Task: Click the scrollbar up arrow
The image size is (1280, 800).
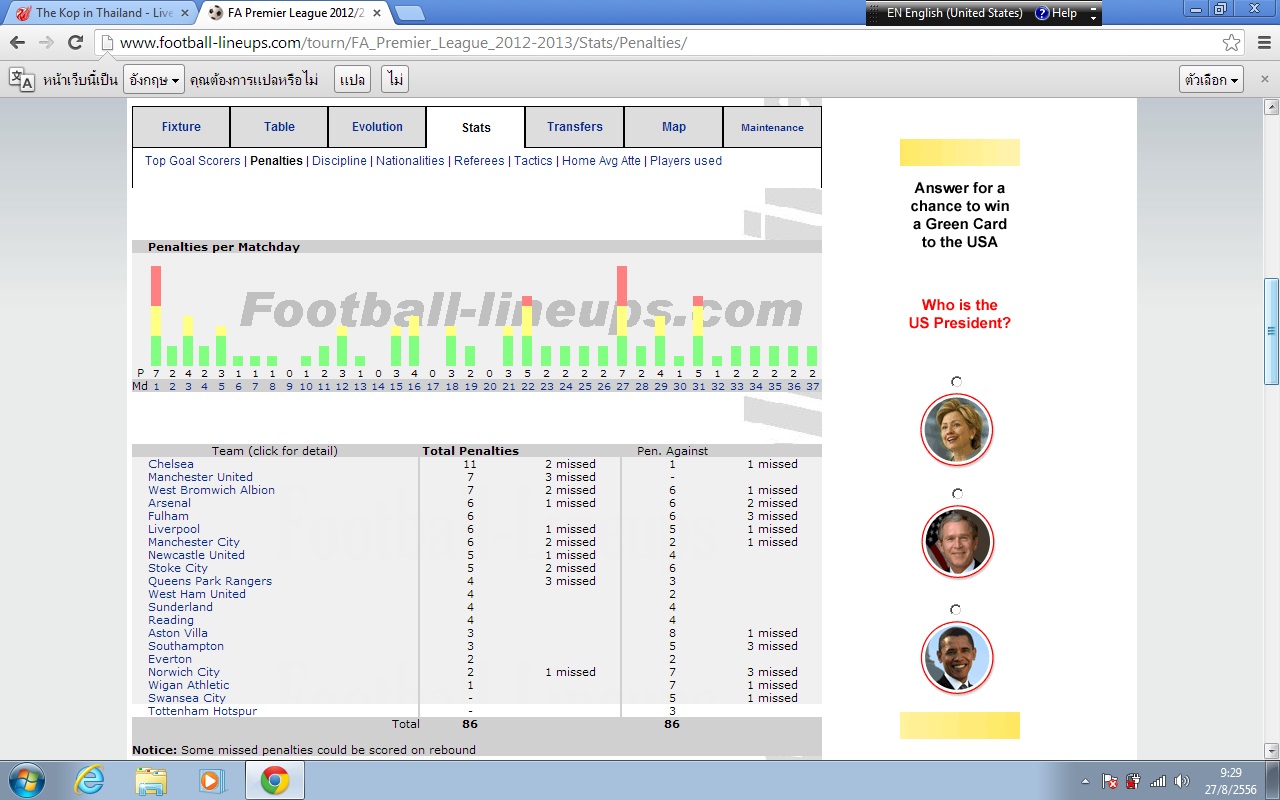Action: pos(1271,106)
